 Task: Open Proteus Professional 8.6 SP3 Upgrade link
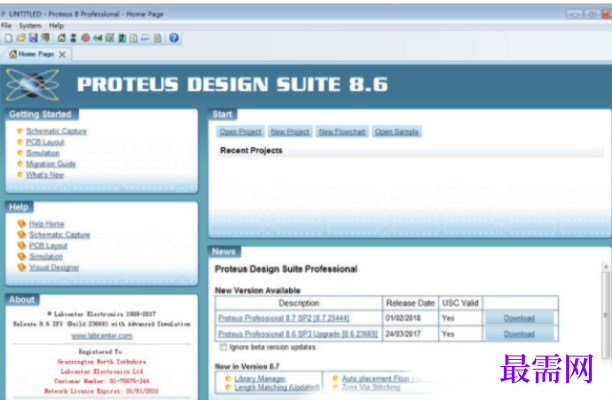tap(298, 334)
